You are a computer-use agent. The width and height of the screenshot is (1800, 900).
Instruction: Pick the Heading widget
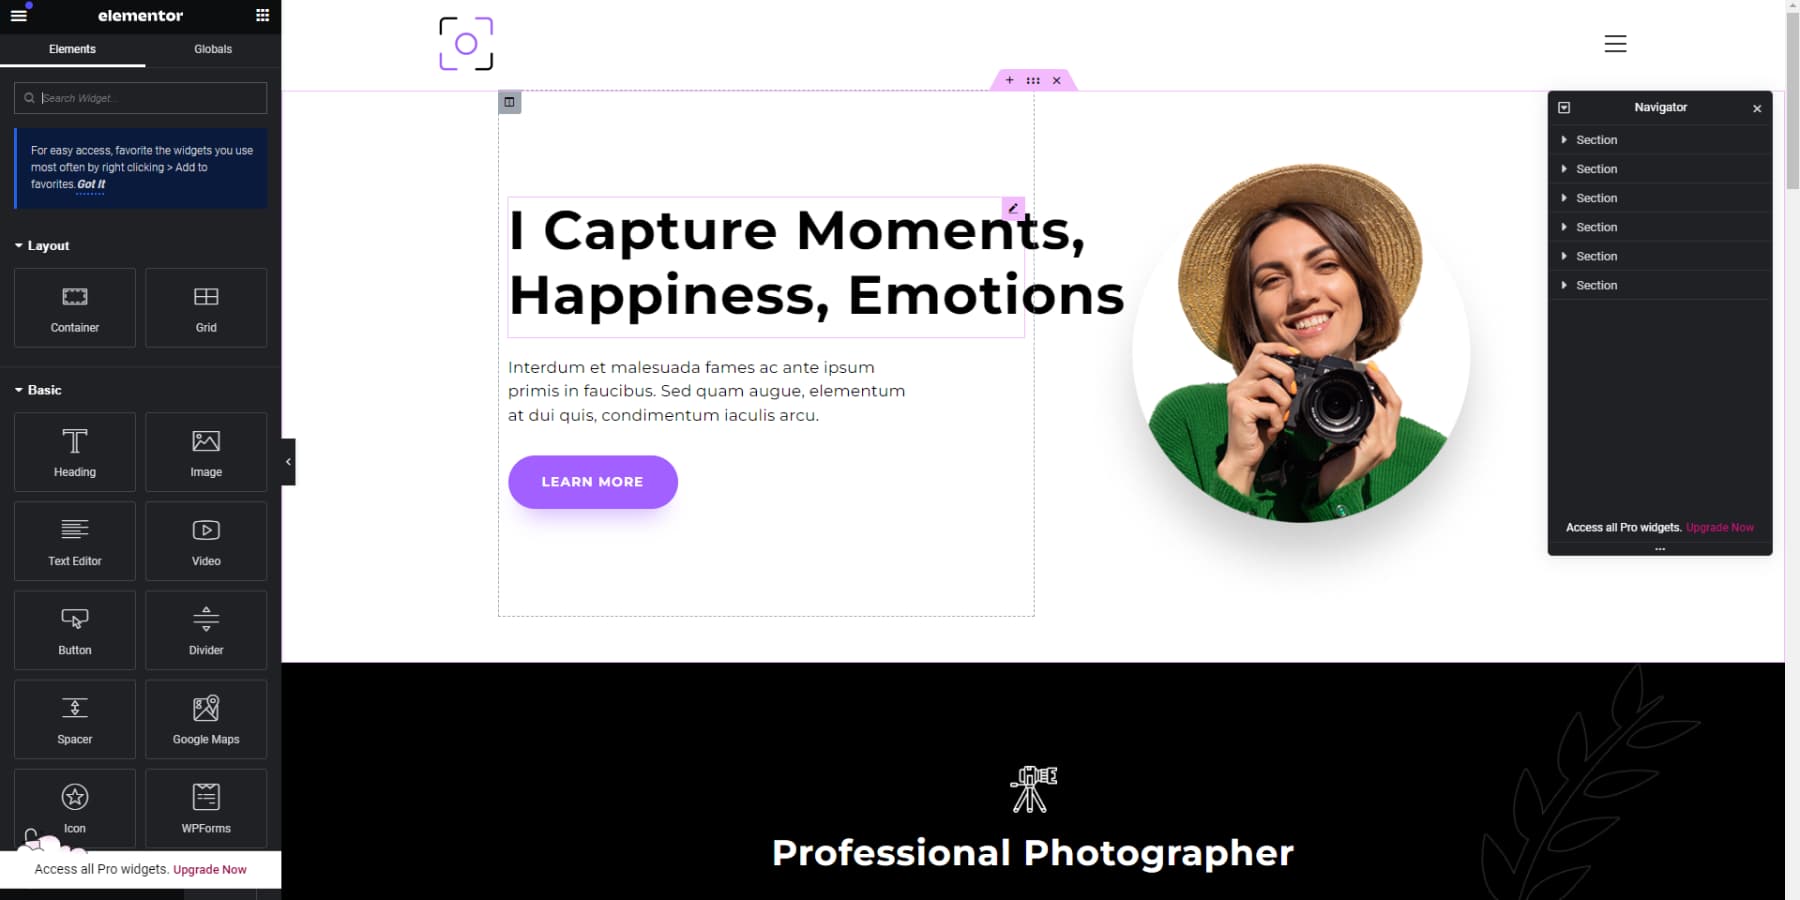(75, 452)
